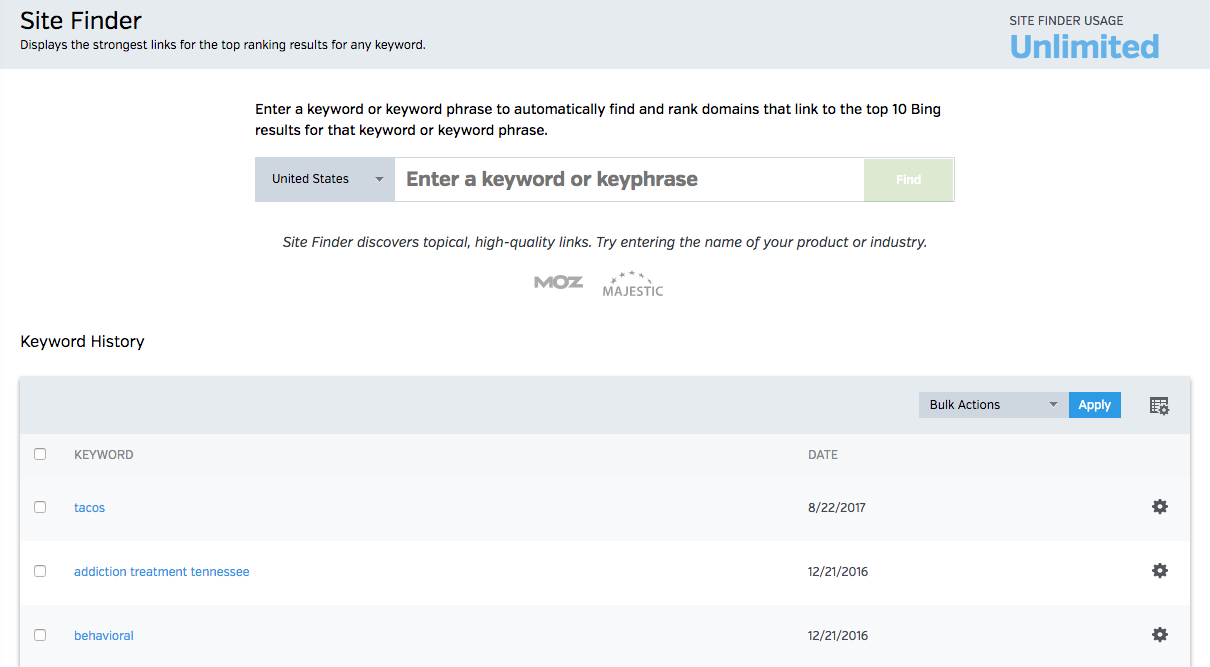Open gear menu for addiction treatment tennessee
This screenshot has height=667, width=1210.
(x=1159, y=571)
